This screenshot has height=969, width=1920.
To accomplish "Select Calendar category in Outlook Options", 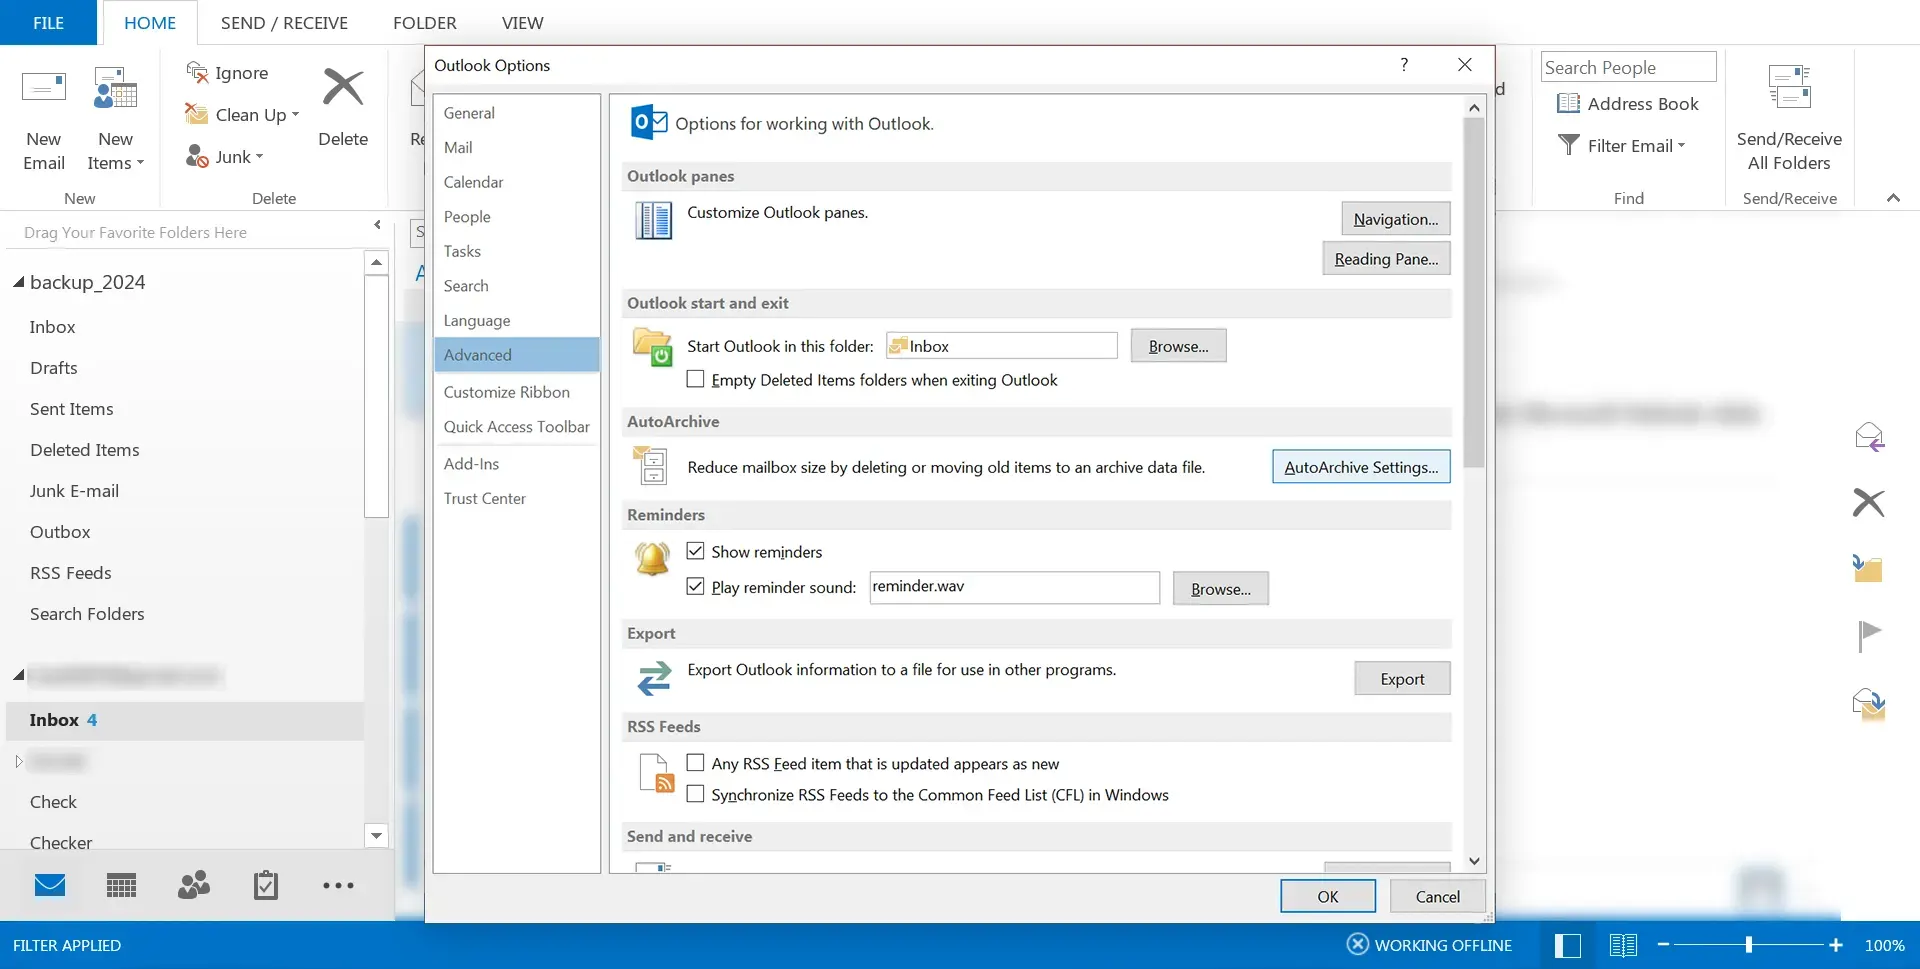I will pyautogui.click(x=517, y=182).
